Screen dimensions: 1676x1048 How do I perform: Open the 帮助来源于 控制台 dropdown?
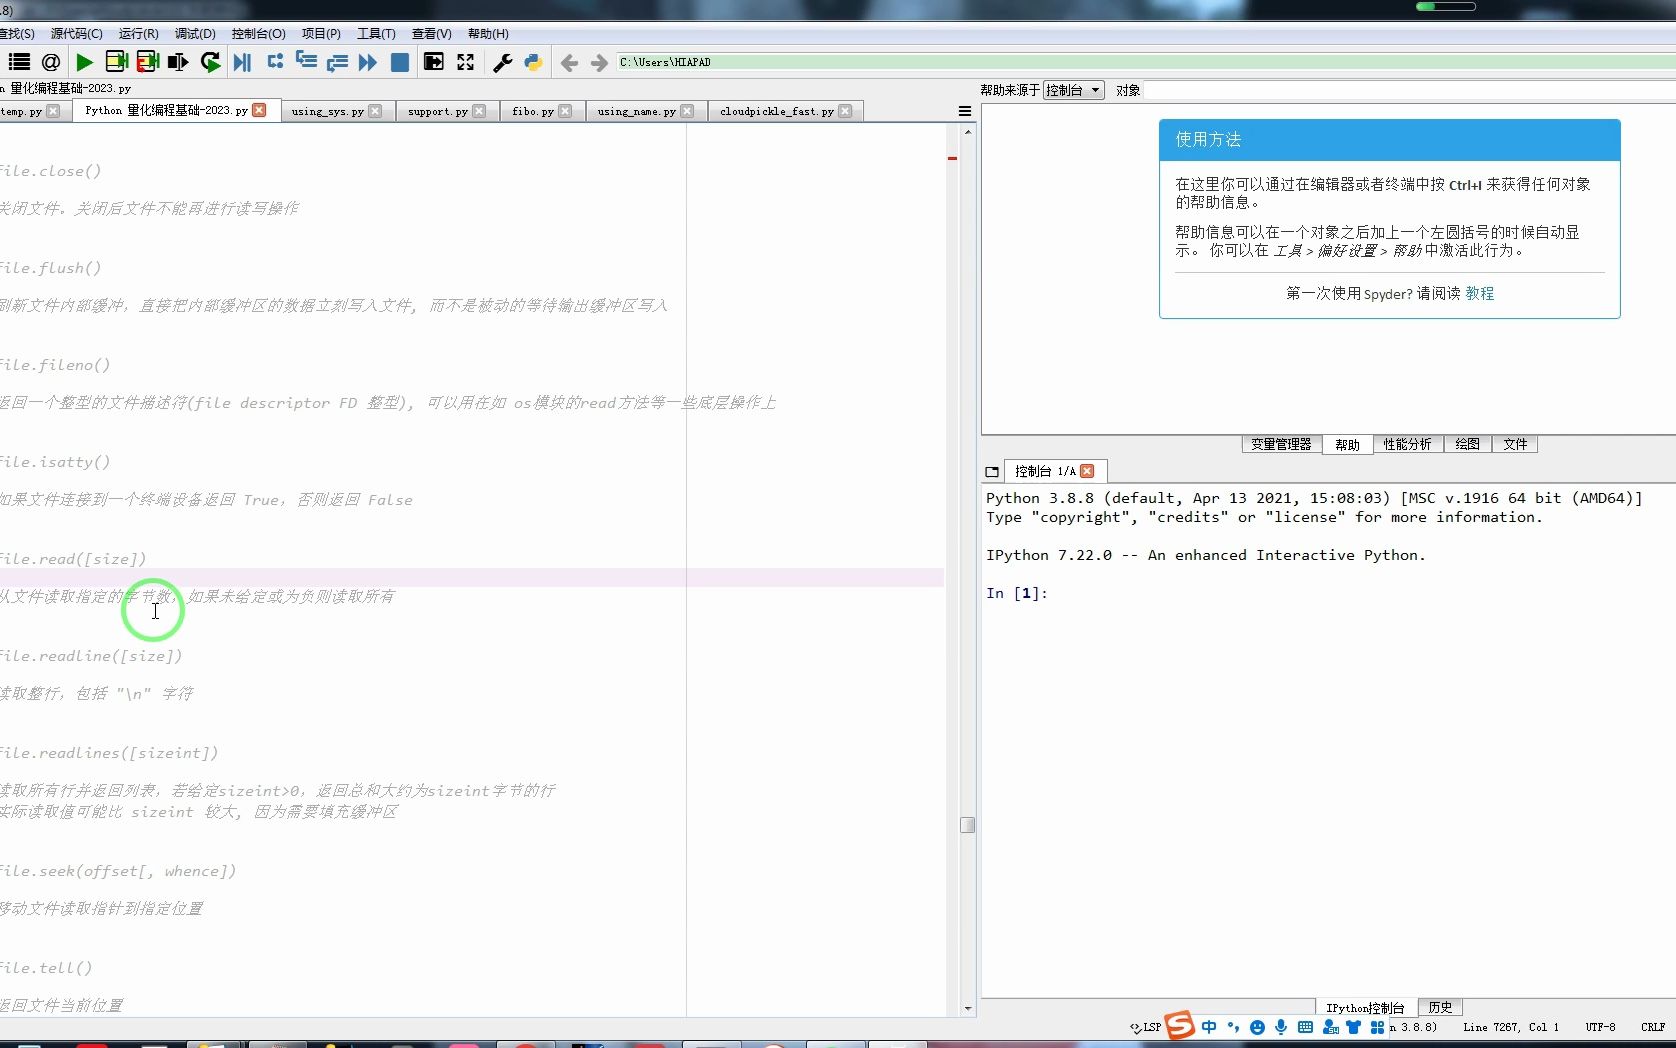tap(1073, 90)
